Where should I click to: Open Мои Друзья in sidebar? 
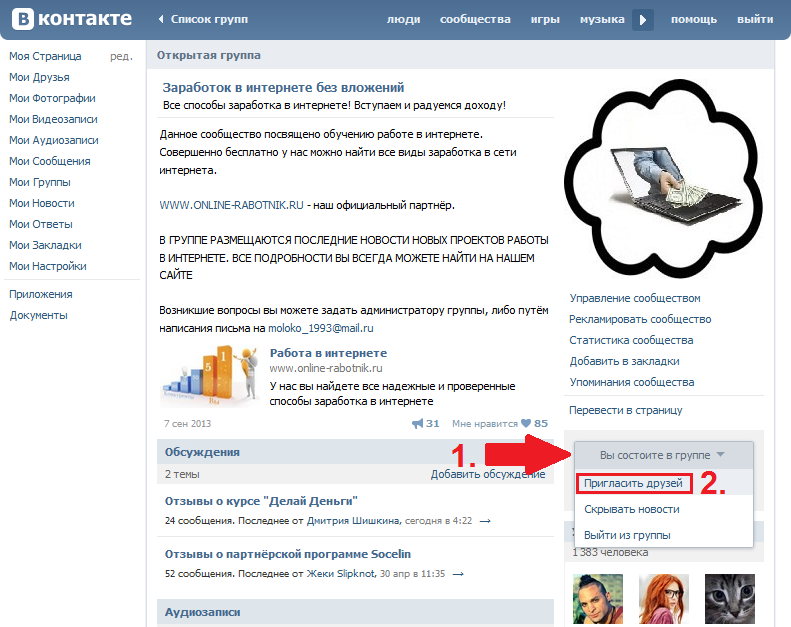(x=39, y=77)
